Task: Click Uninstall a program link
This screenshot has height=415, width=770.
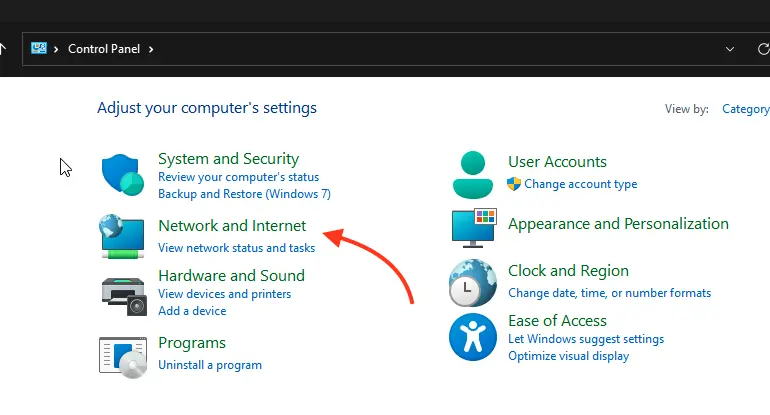Action: 210,365
